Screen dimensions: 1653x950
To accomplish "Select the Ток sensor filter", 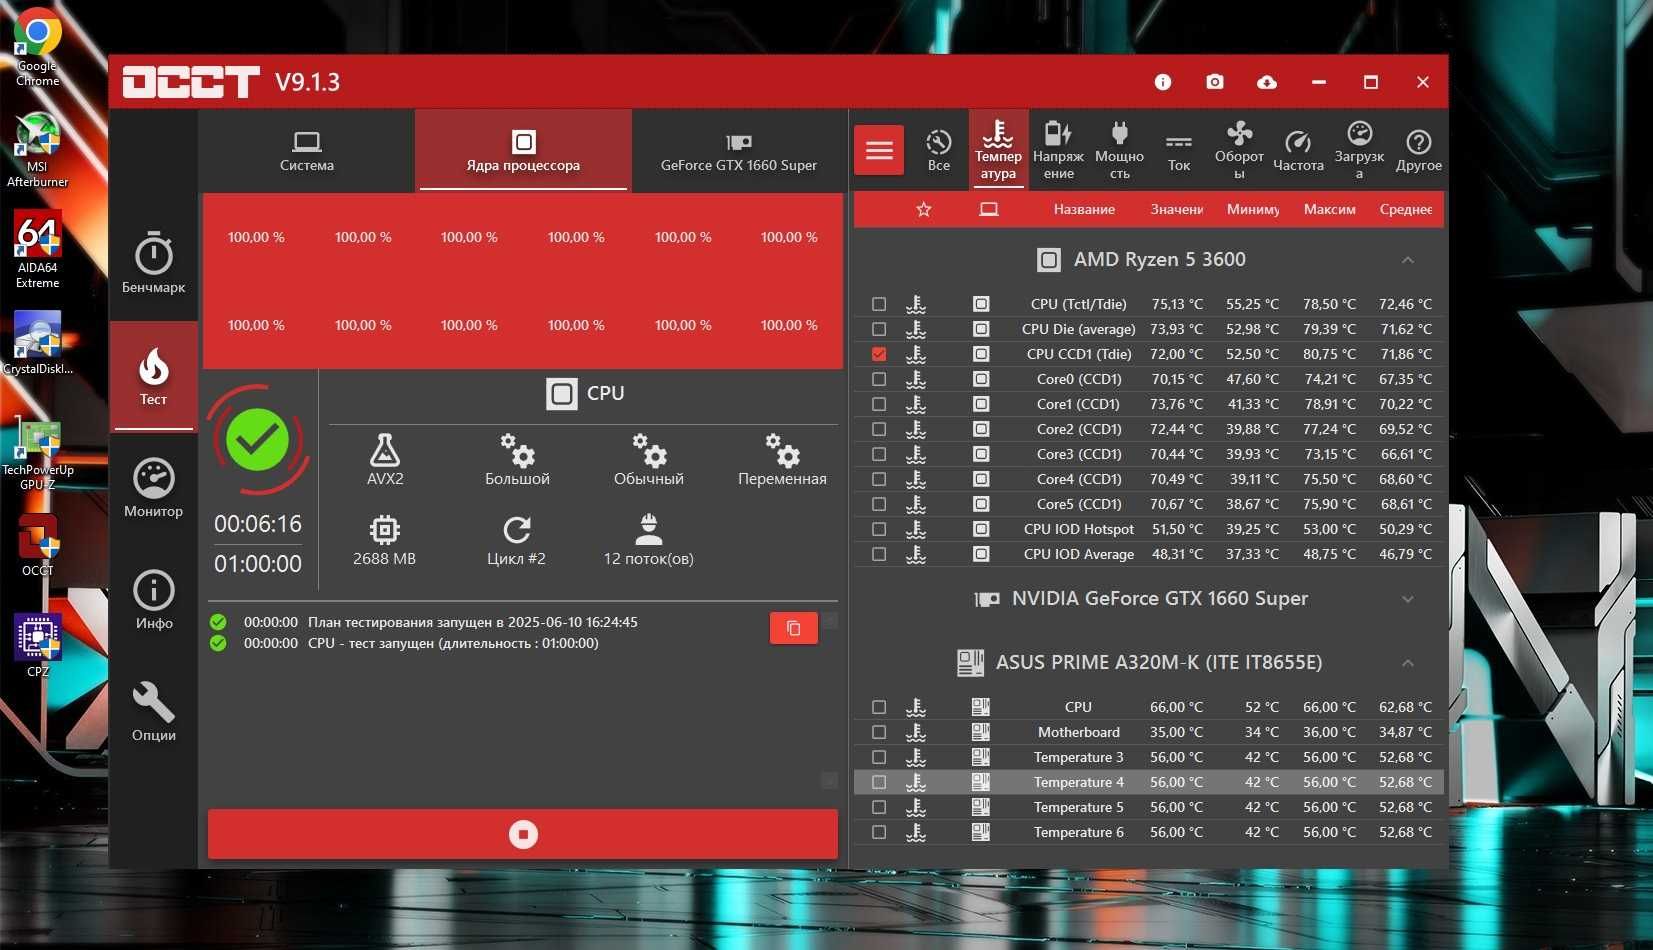I will 1179,150.
